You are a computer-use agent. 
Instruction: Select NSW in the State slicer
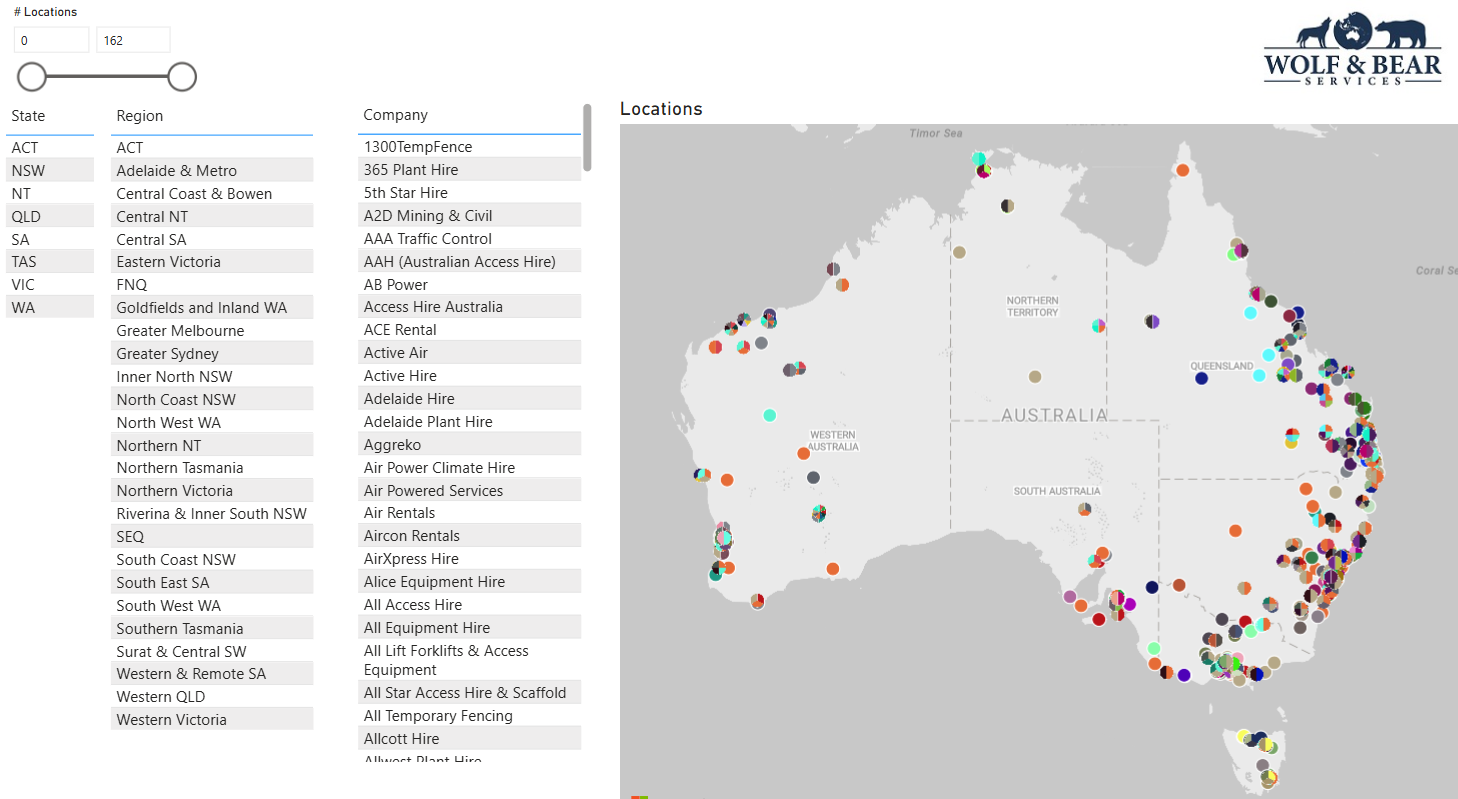(x=50, y=171)
